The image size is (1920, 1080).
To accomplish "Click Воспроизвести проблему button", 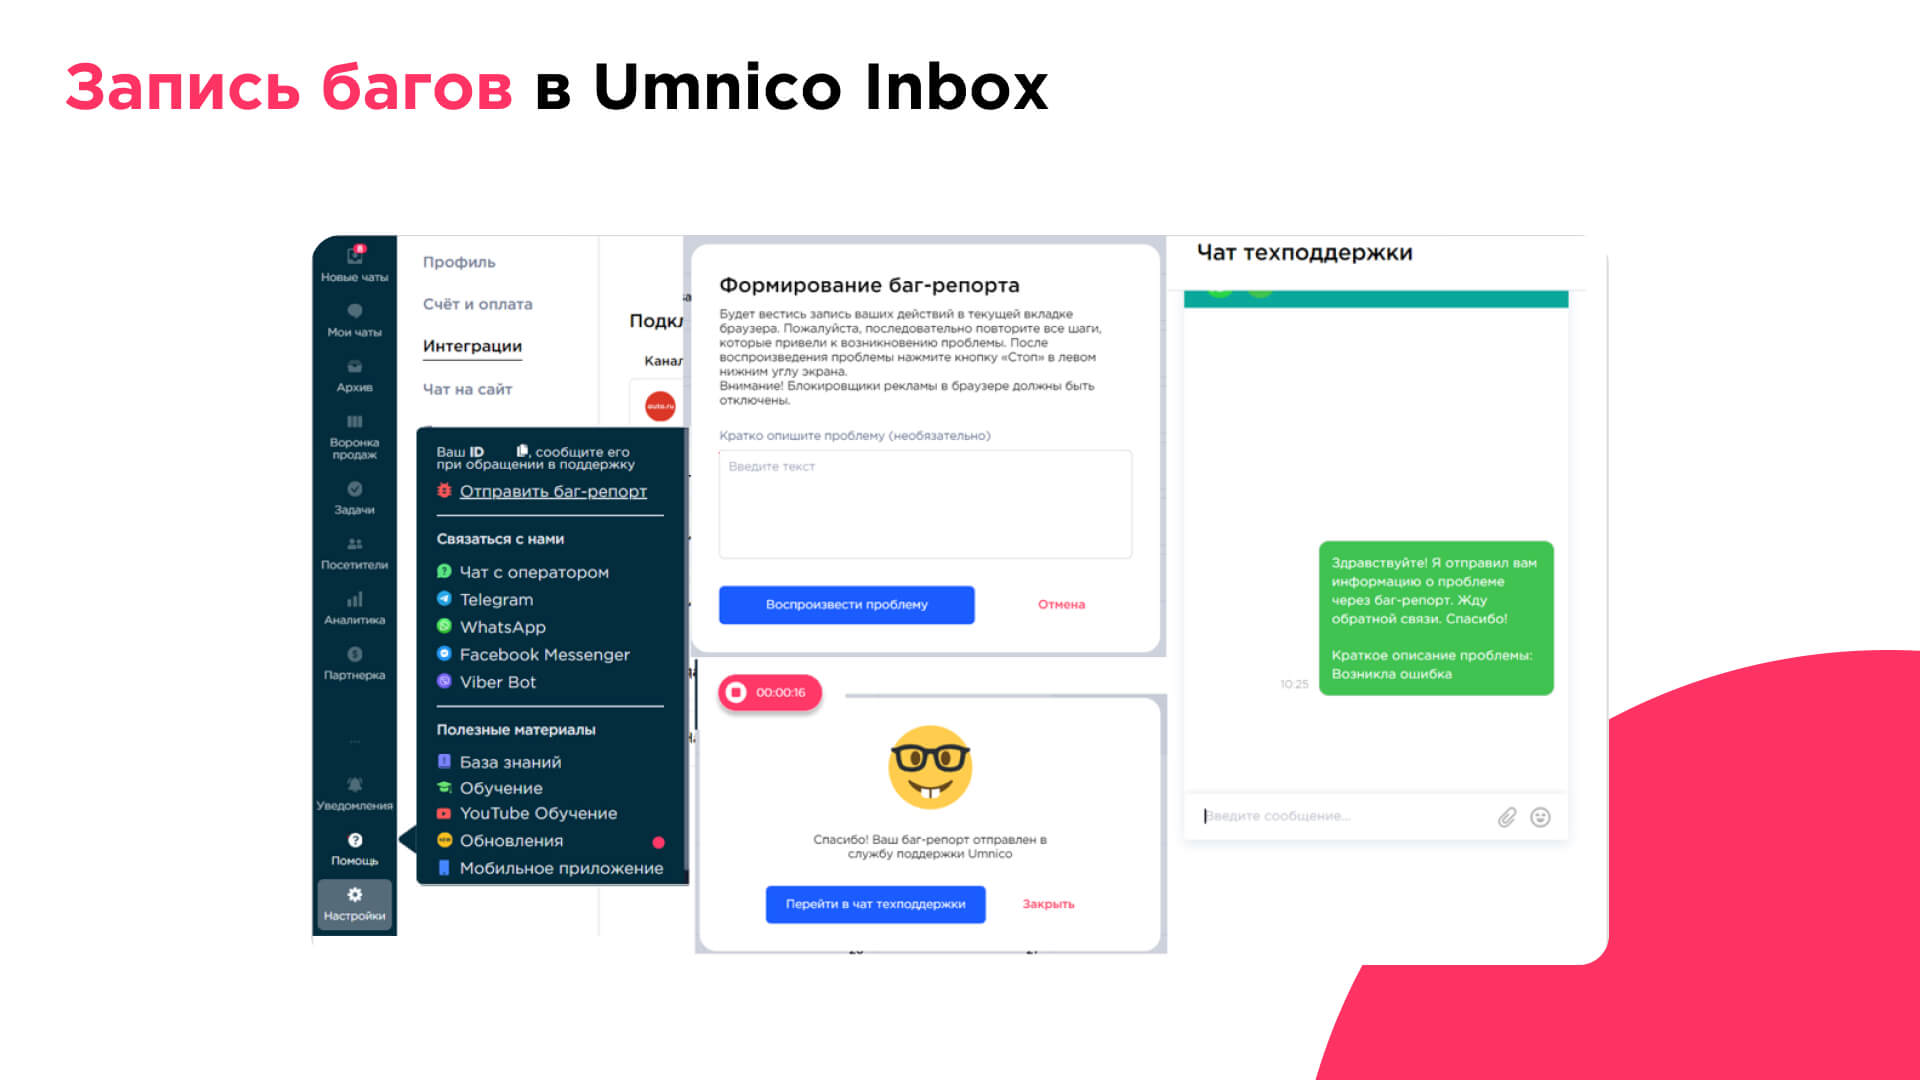I will (843, 604).
